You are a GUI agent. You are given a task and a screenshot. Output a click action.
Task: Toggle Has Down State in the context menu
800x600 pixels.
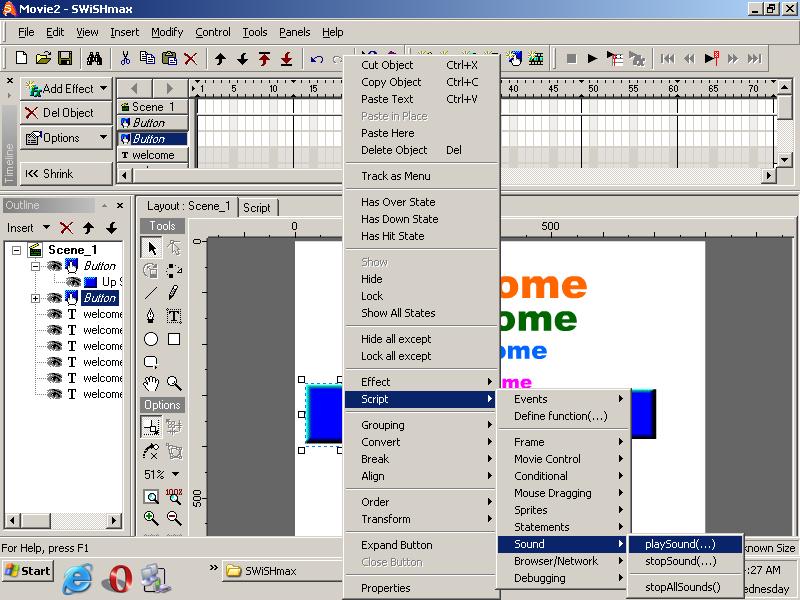(399, 219)
